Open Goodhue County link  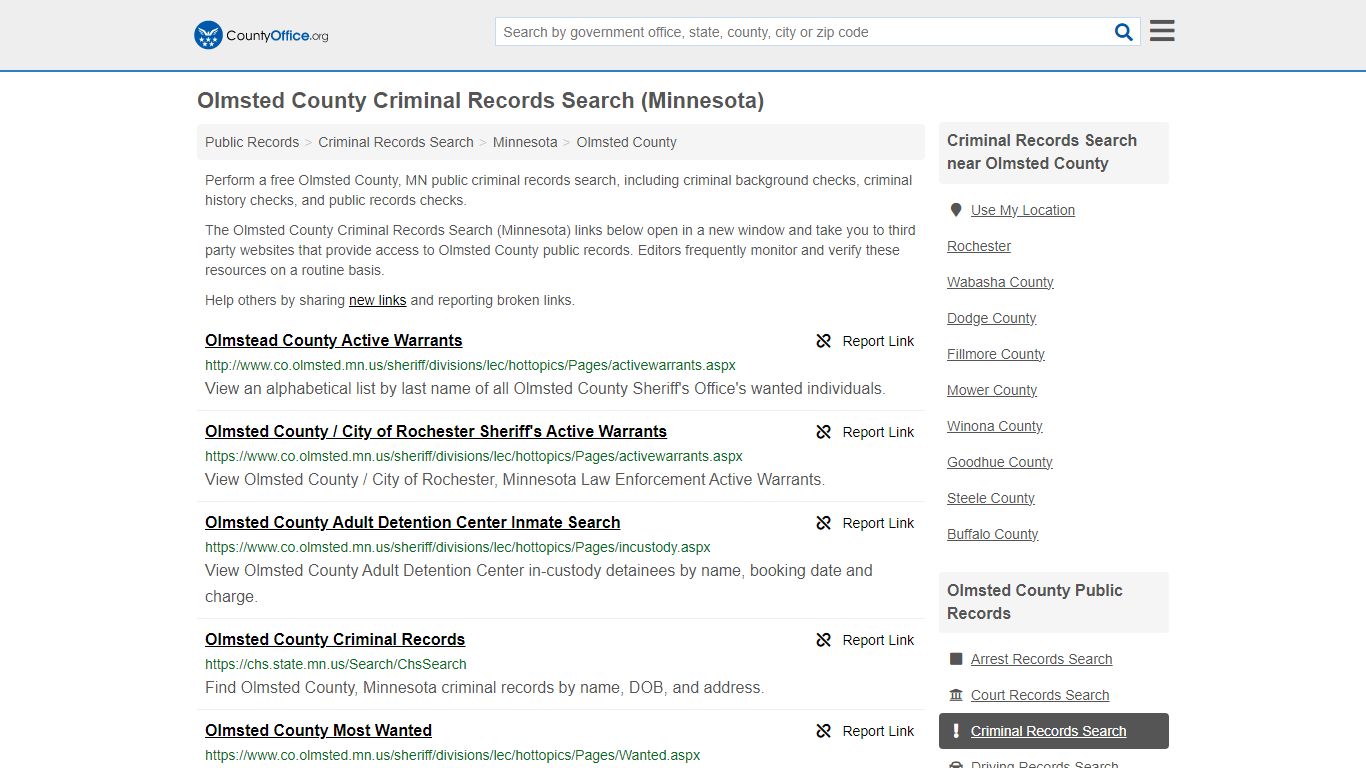(x=1000, y=462)
